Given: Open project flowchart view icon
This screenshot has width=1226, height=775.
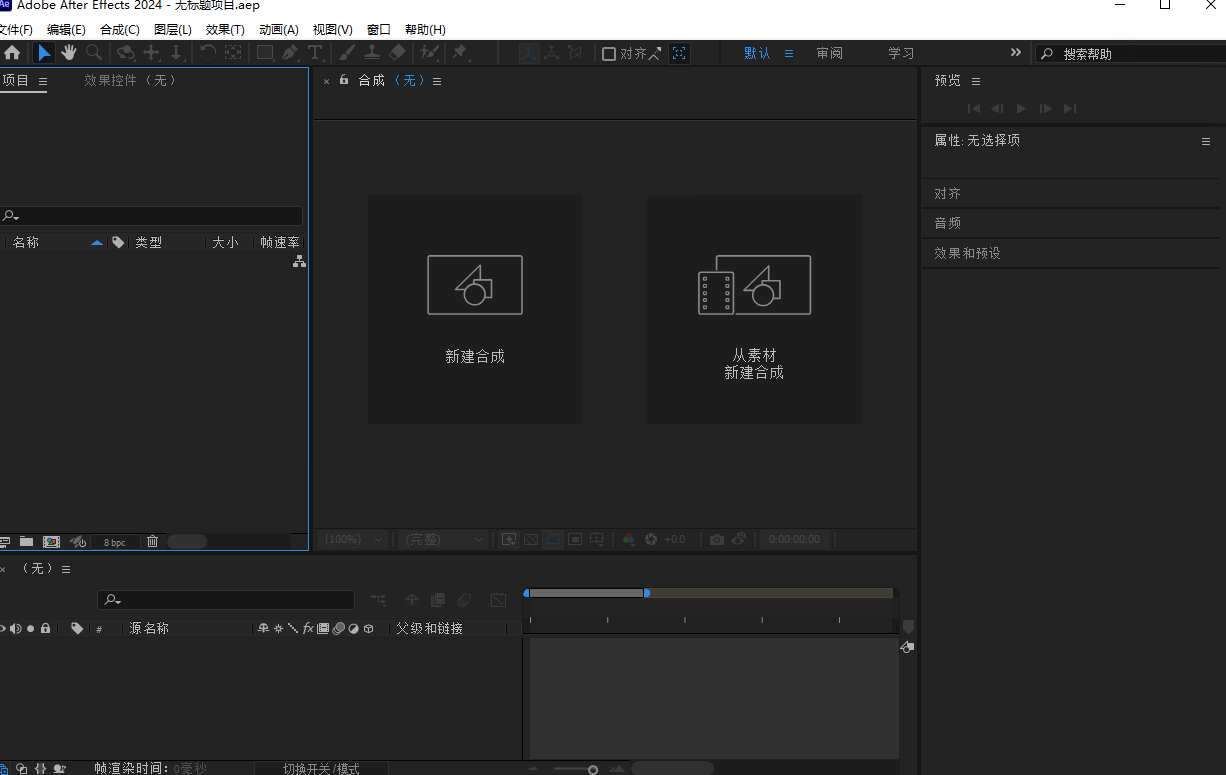Looking at the screenshot, I should 298,261.
